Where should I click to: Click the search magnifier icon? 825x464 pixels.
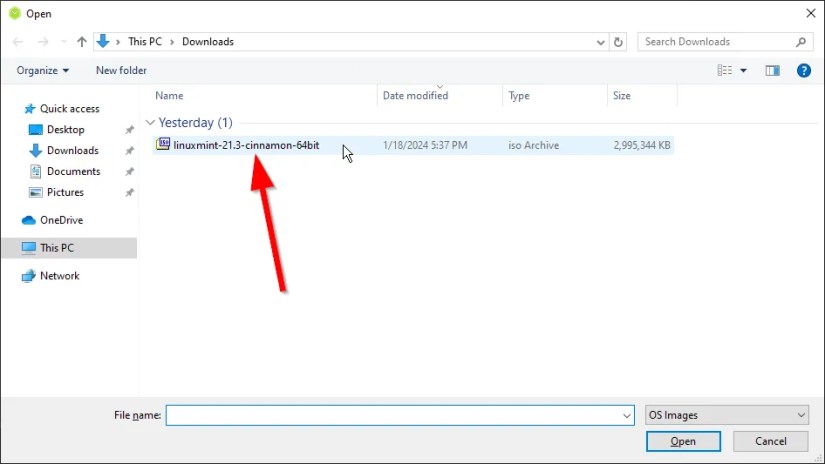(801, 42)
